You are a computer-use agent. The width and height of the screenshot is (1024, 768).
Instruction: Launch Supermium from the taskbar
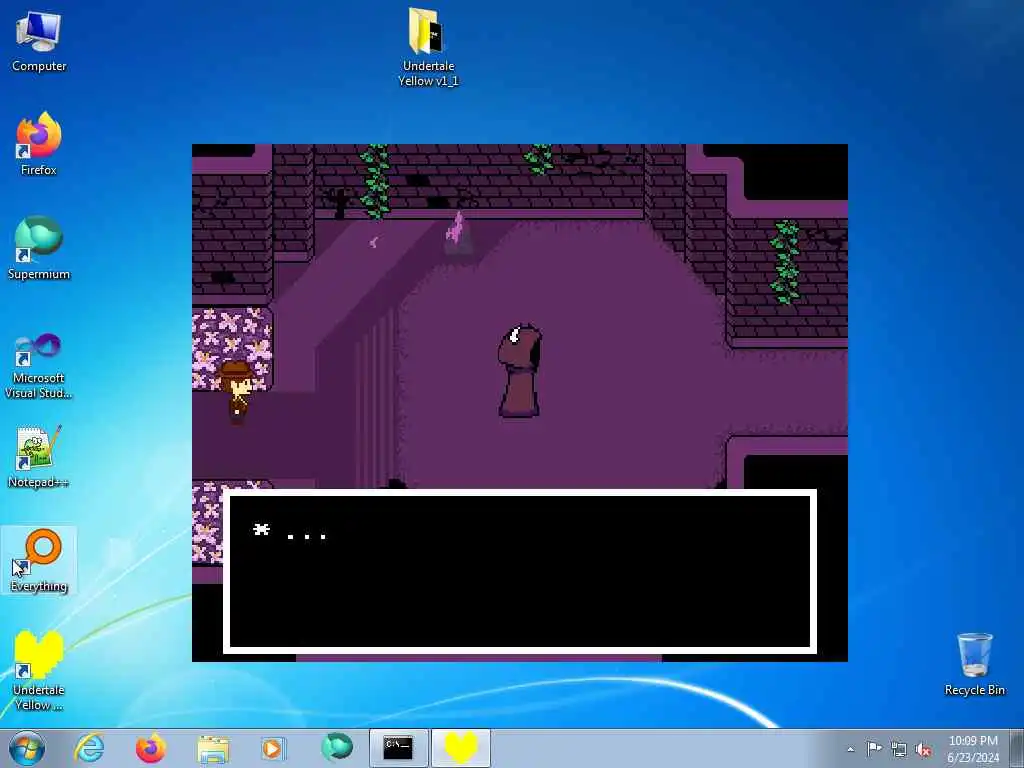coord(337,748)
